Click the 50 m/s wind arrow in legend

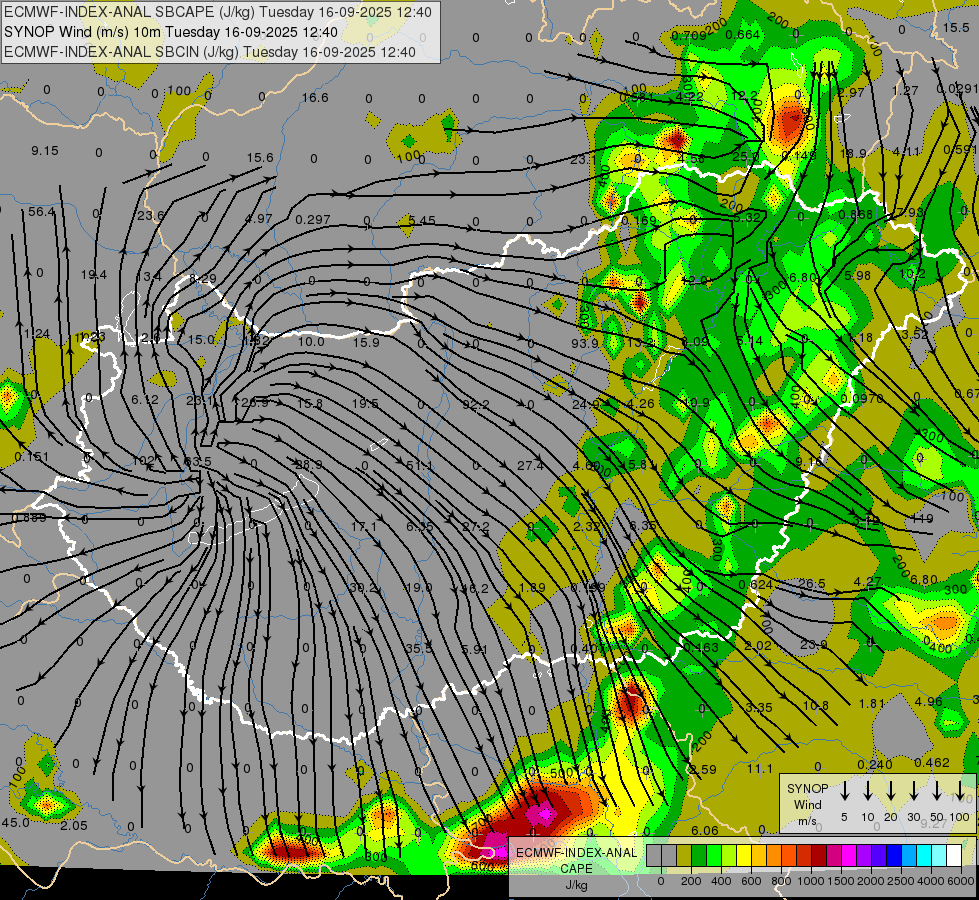(x=937, y=791)
